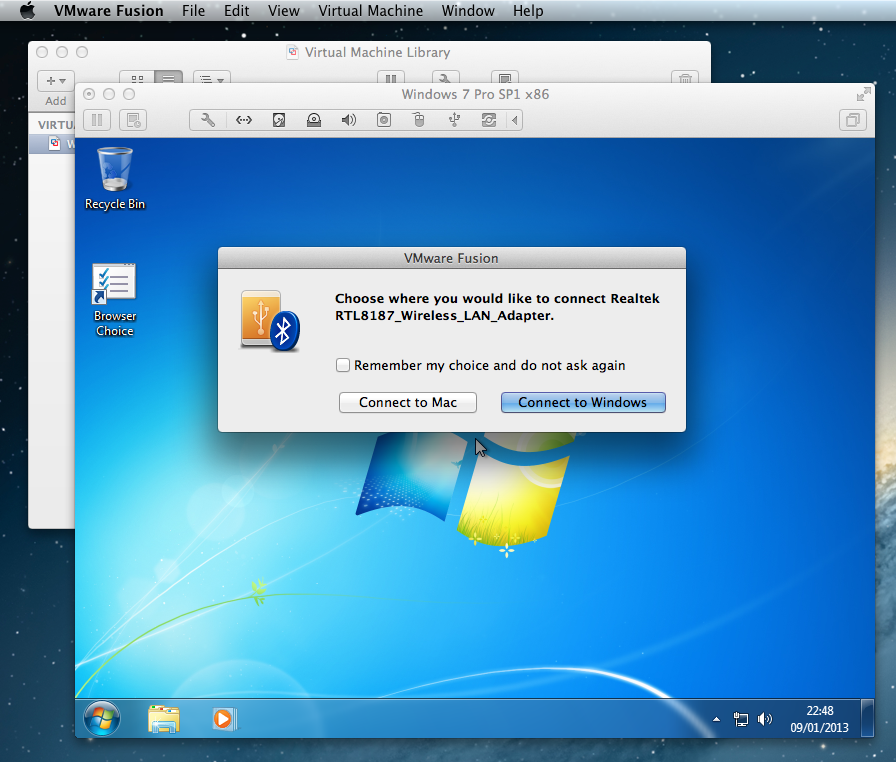Click the sound speaker icon in VM toolbar
The width and height of the screenshot is (896, 762).
348,120
